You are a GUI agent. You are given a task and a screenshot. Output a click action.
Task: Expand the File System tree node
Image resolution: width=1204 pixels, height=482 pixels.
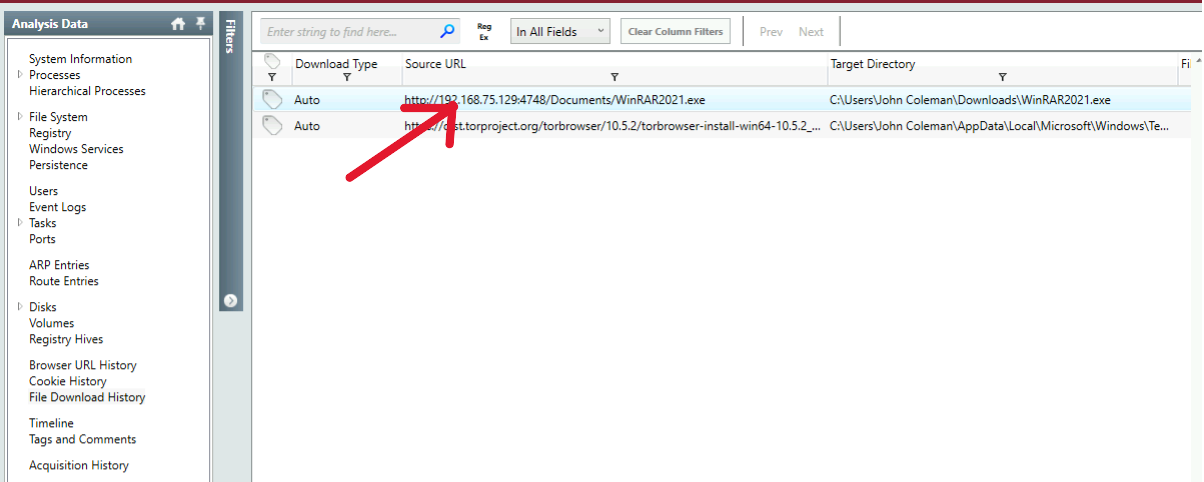pyautogui.click(x=20, y=117)
